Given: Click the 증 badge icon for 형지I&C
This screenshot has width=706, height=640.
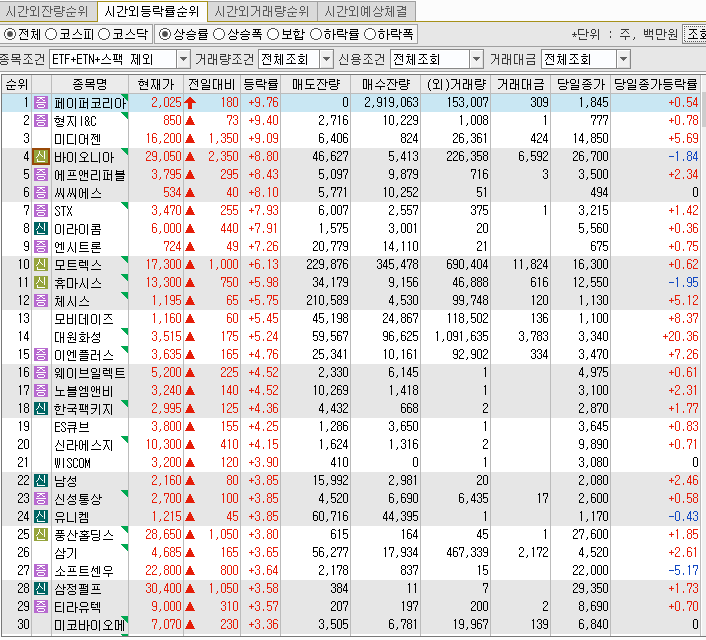Looking at the screenshot, I should click(x=41, y=121).
